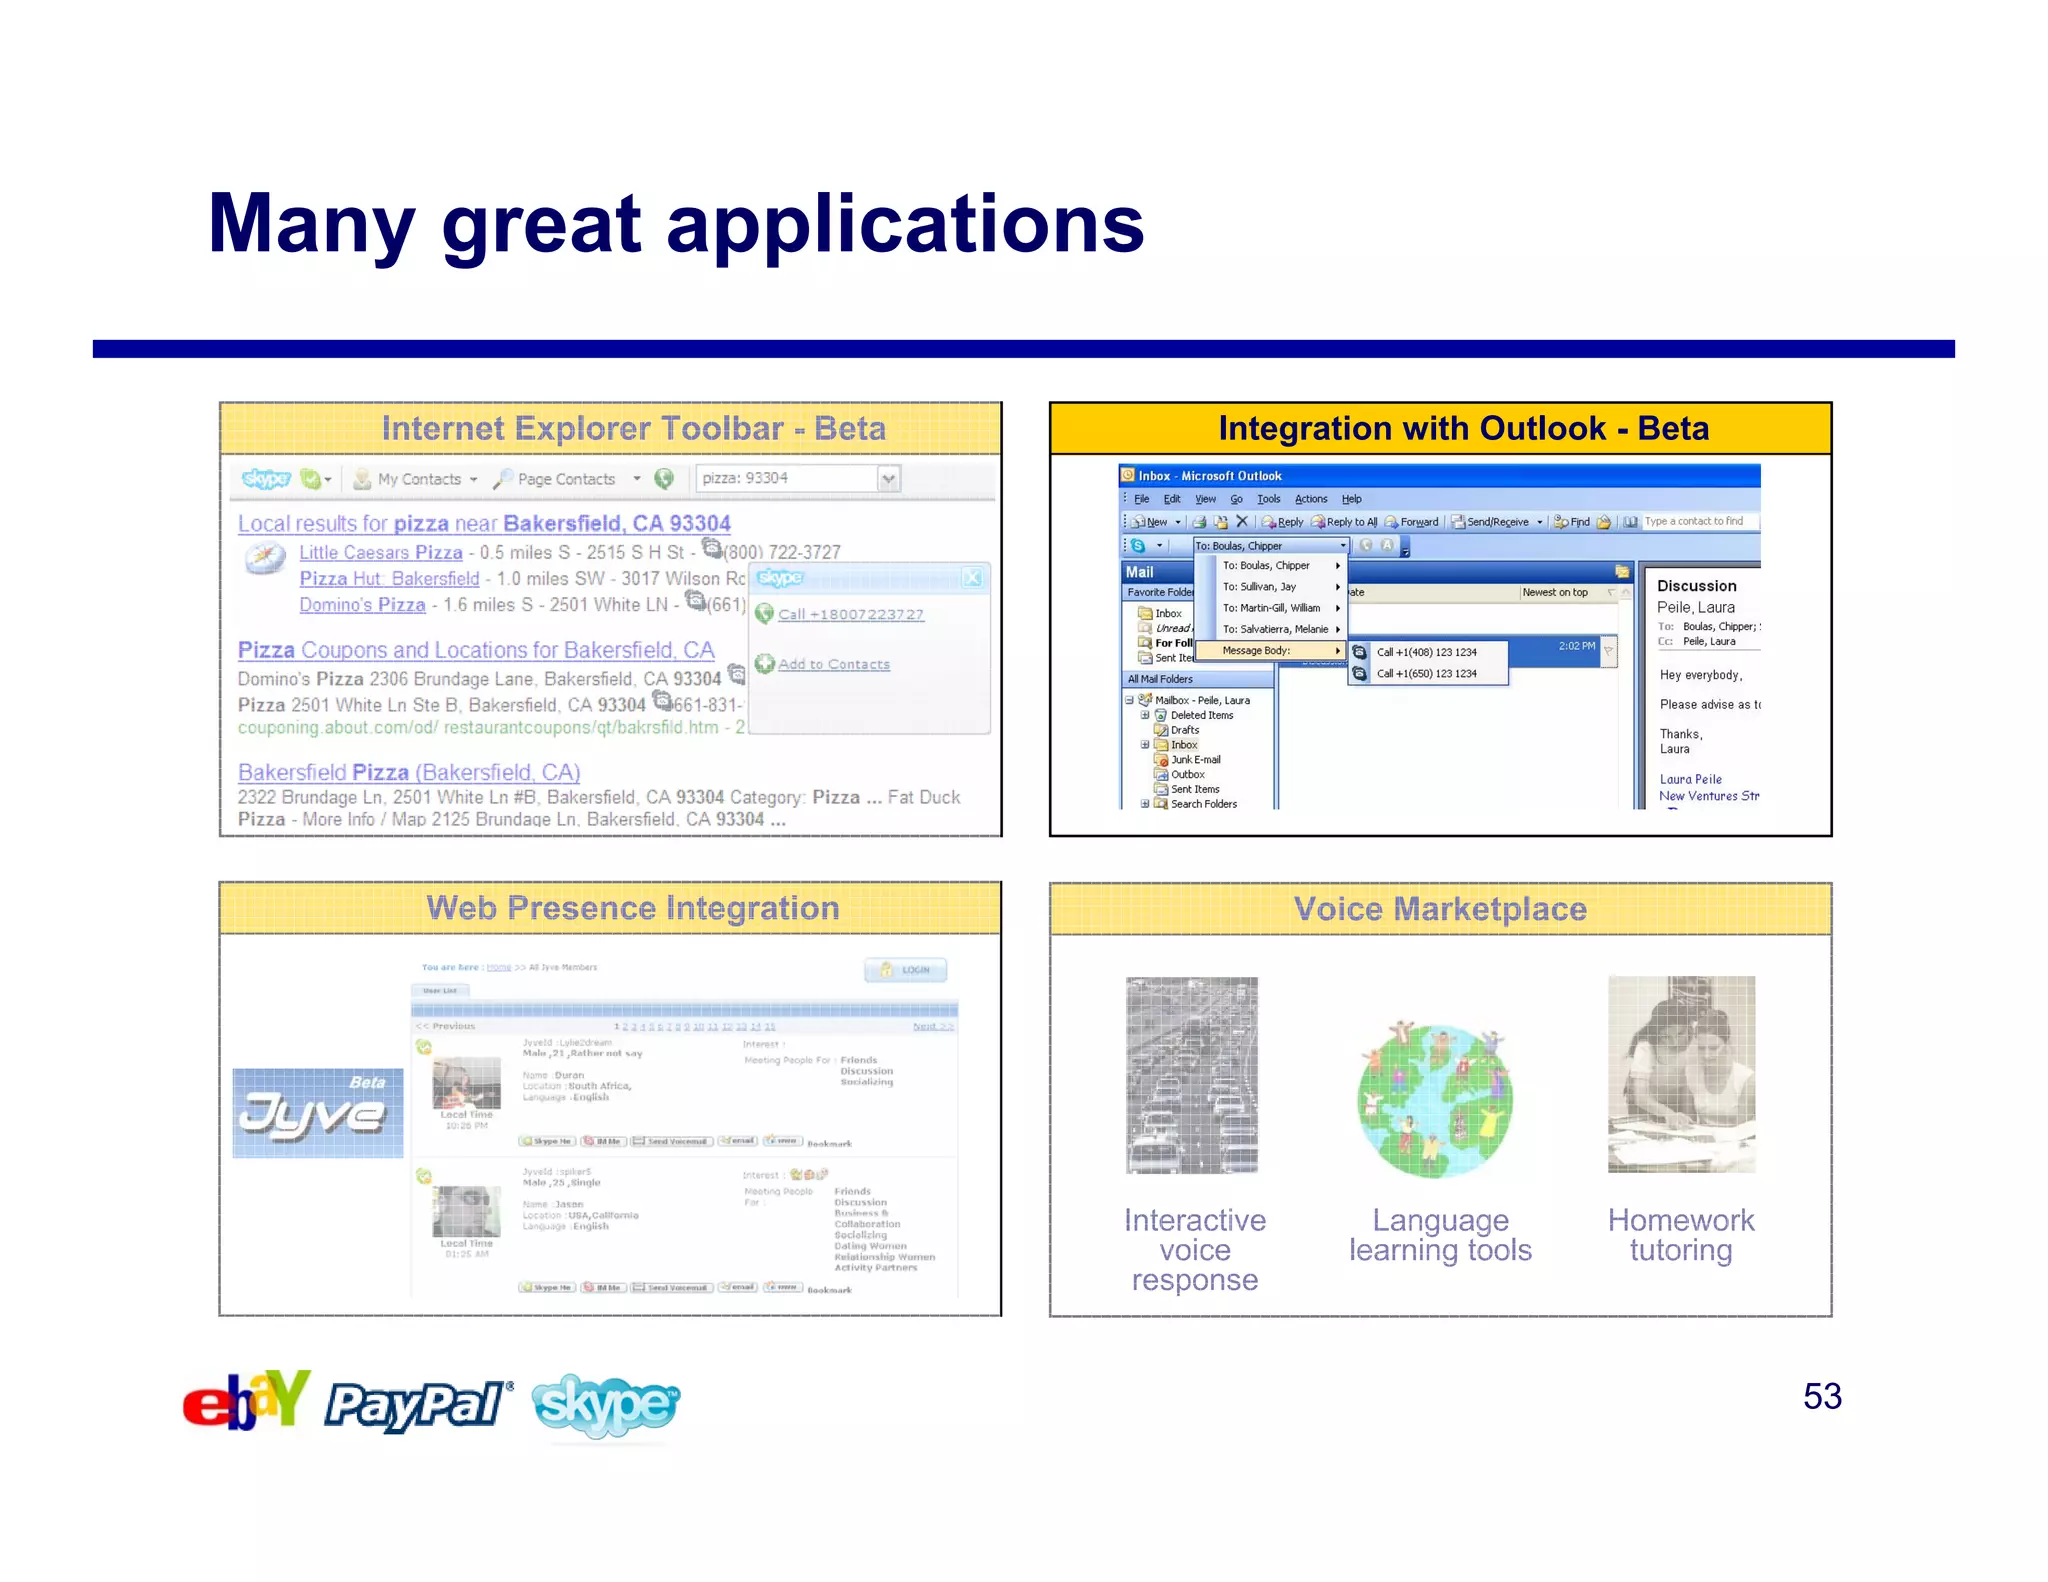Close the Skype call popup
This screenshot has height=1582, width=2048.
pos(972,577)
